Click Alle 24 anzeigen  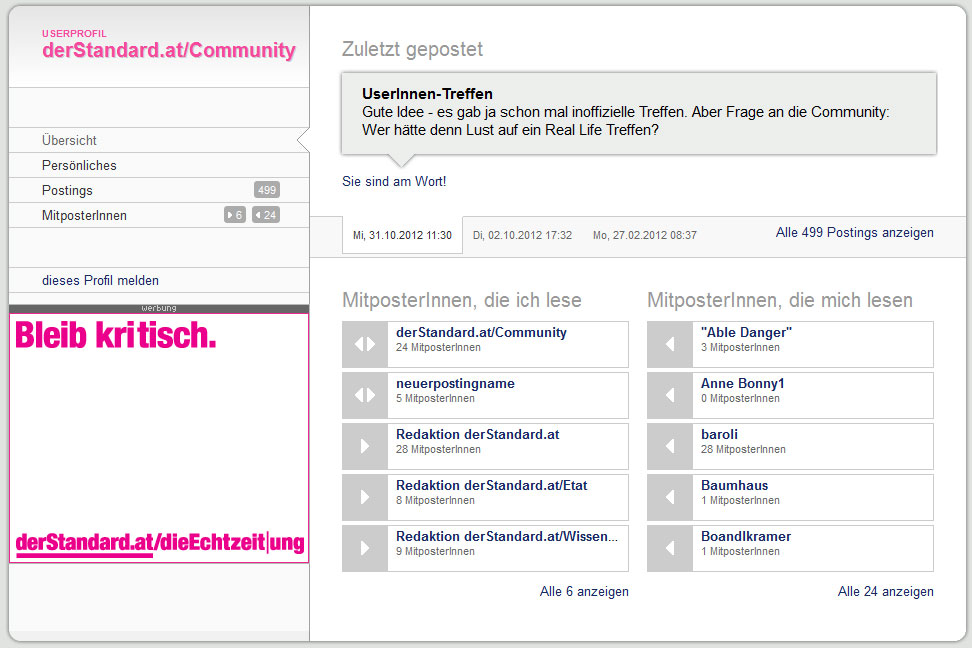click(x=885, y=592)
